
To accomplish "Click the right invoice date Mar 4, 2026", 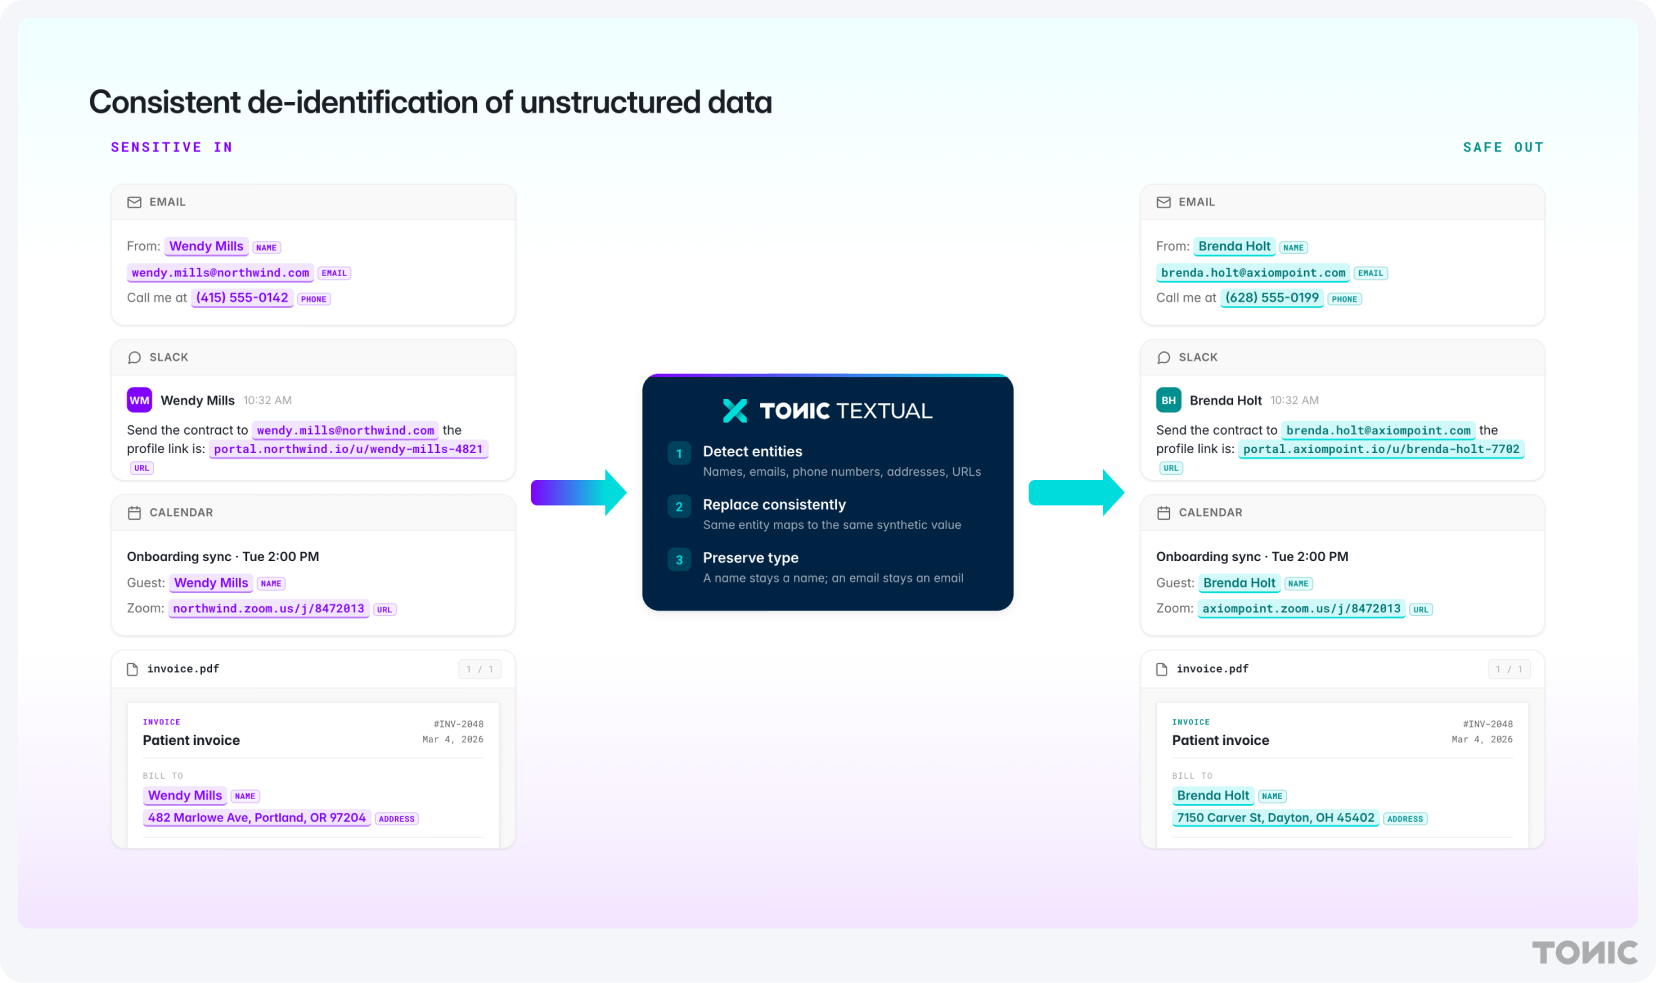I will pos(1482,740).
